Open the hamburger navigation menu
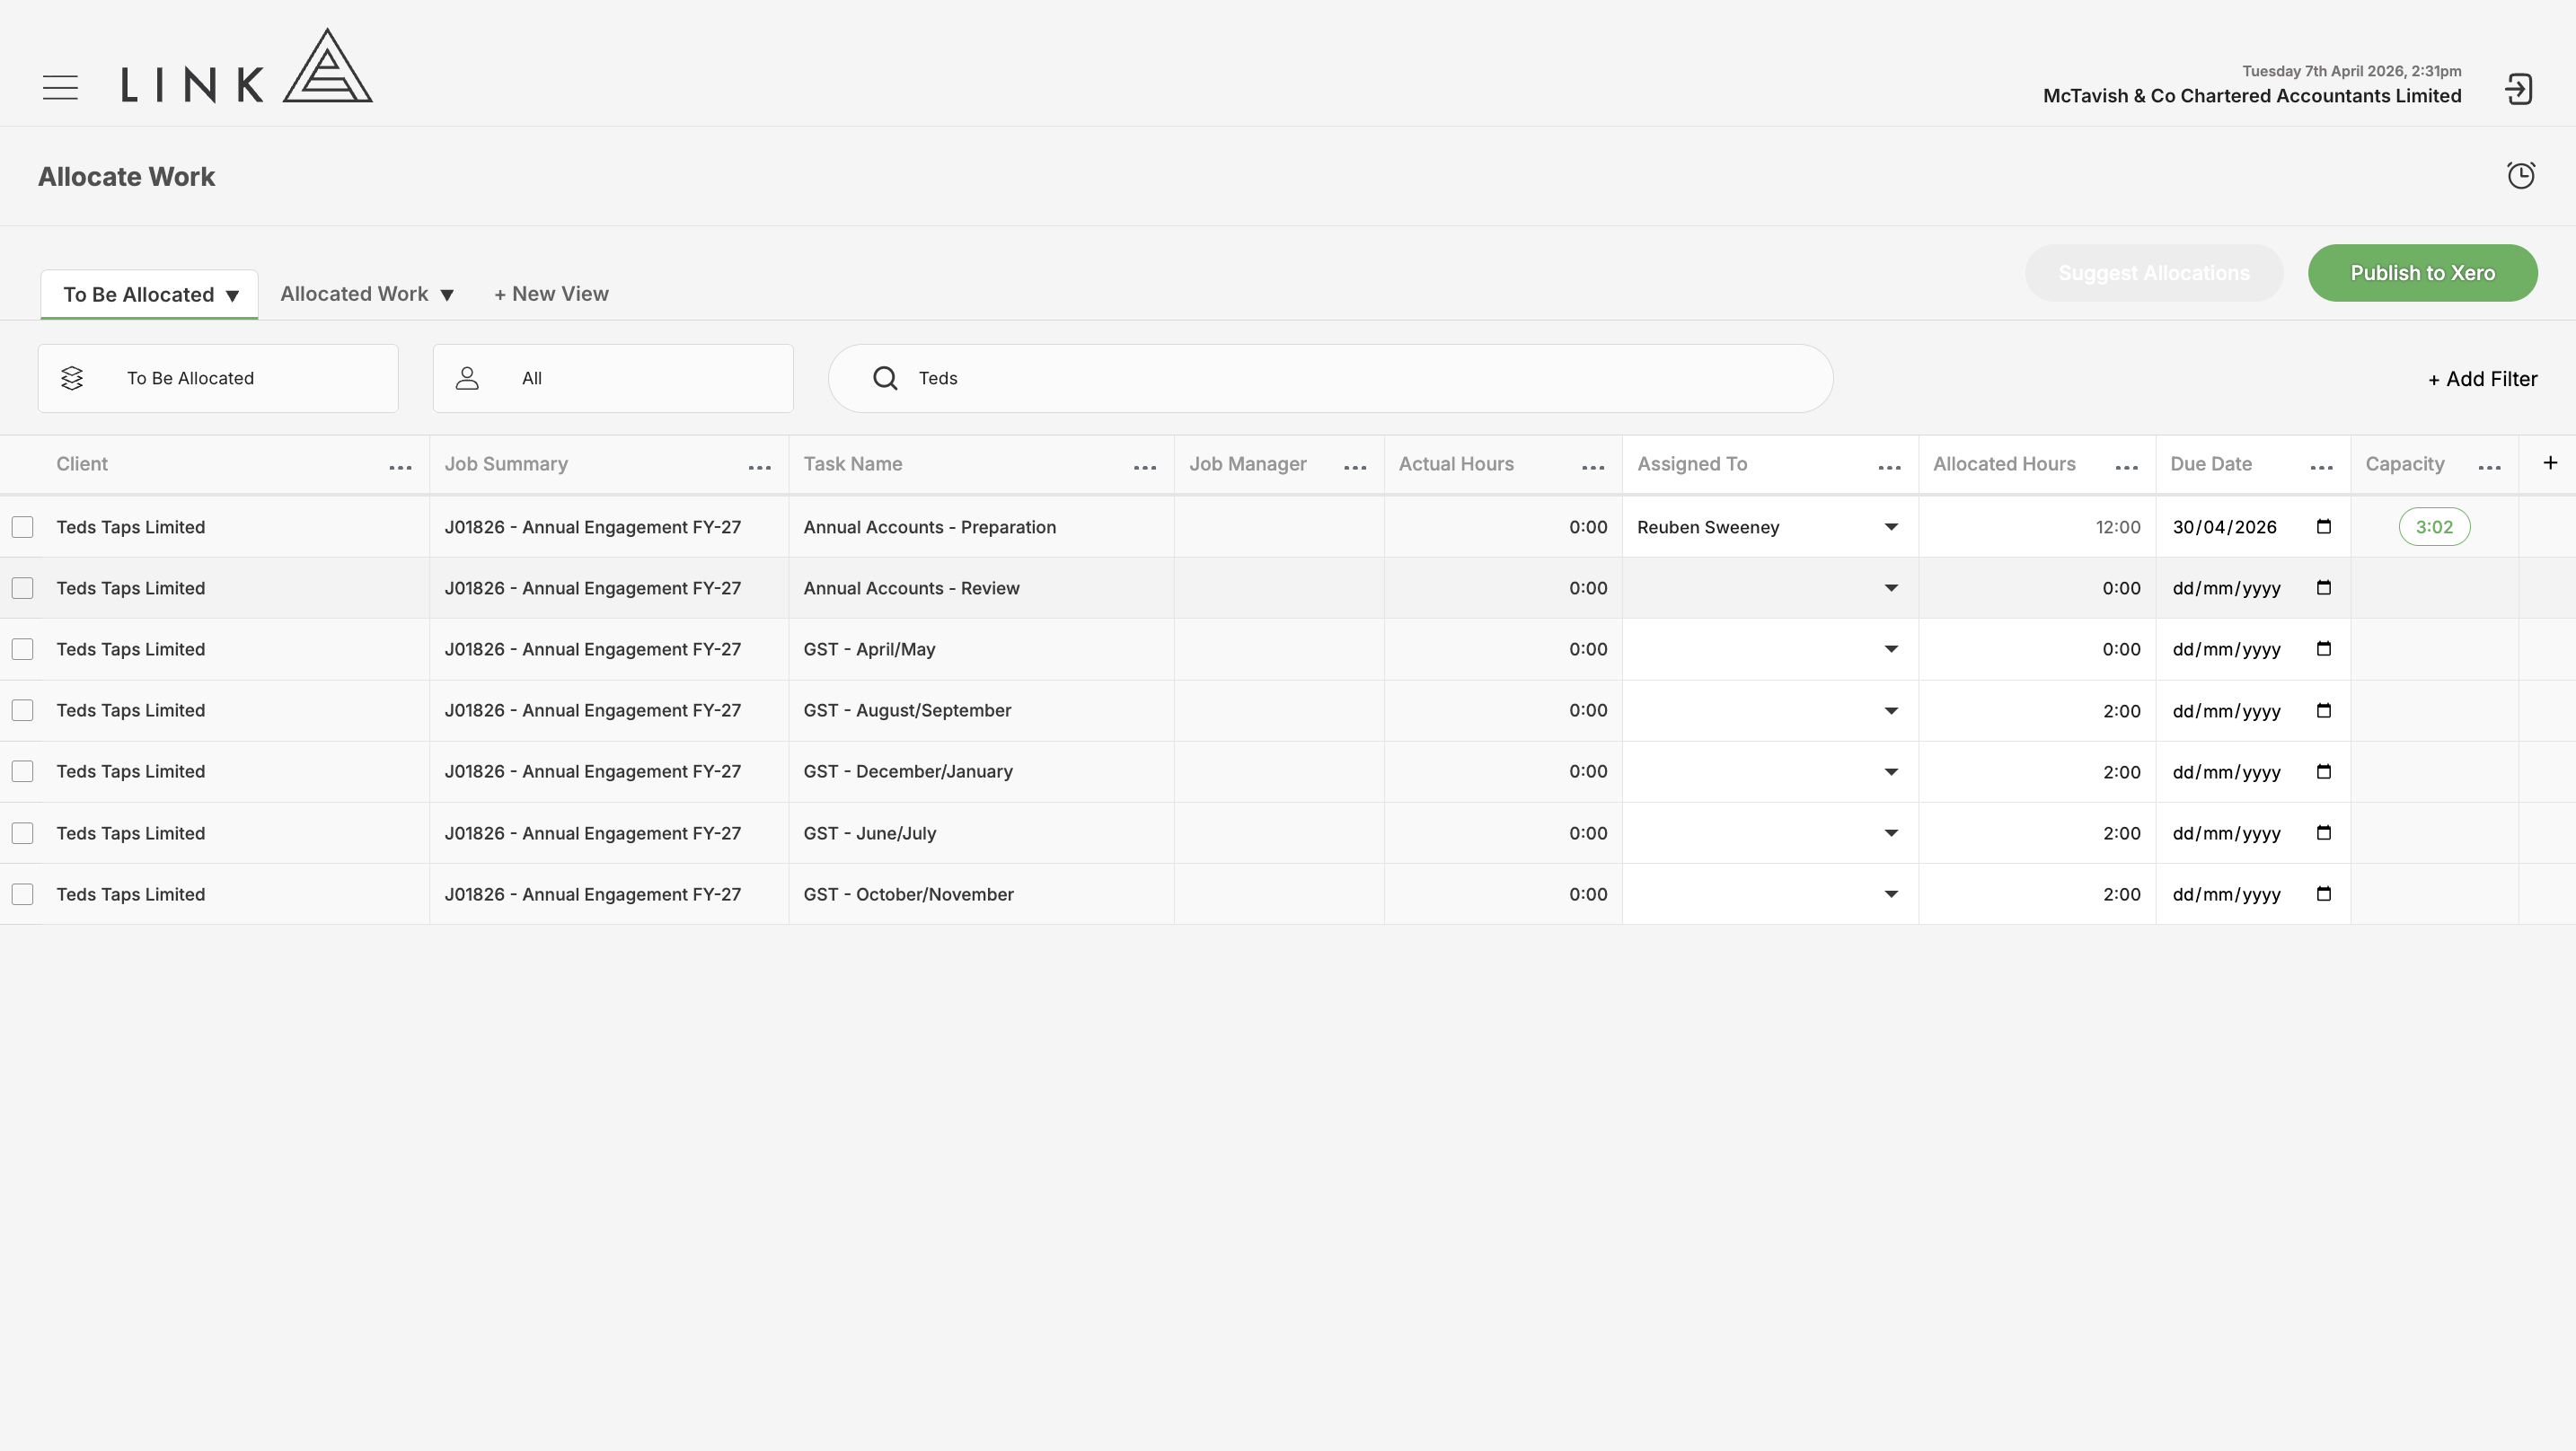The width and height of the screenshot is (2576, 1451). [x=60, y=88]
